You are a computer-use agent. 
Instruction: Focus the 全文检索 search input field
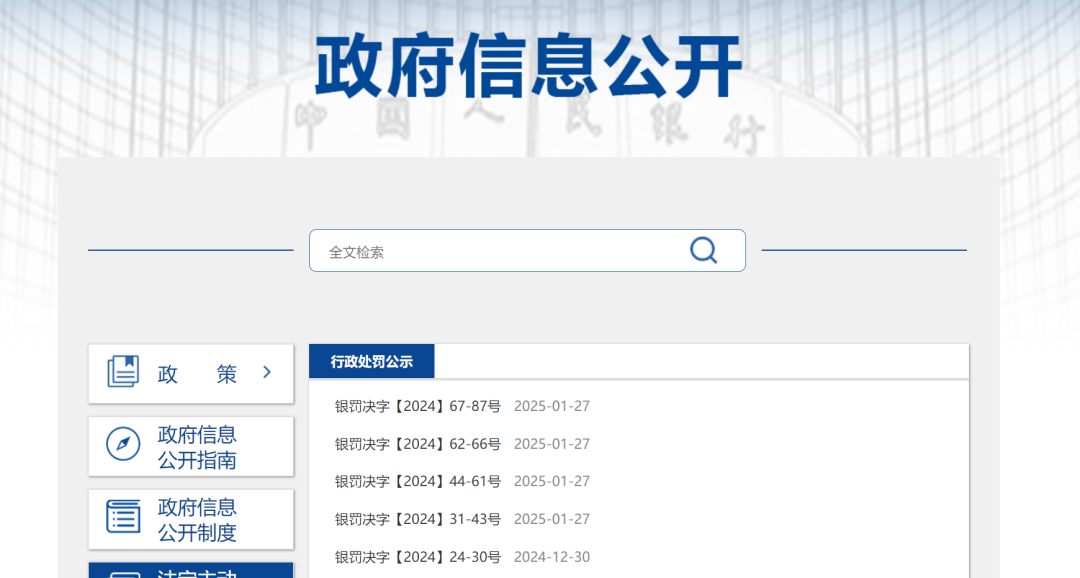point(527,251)
